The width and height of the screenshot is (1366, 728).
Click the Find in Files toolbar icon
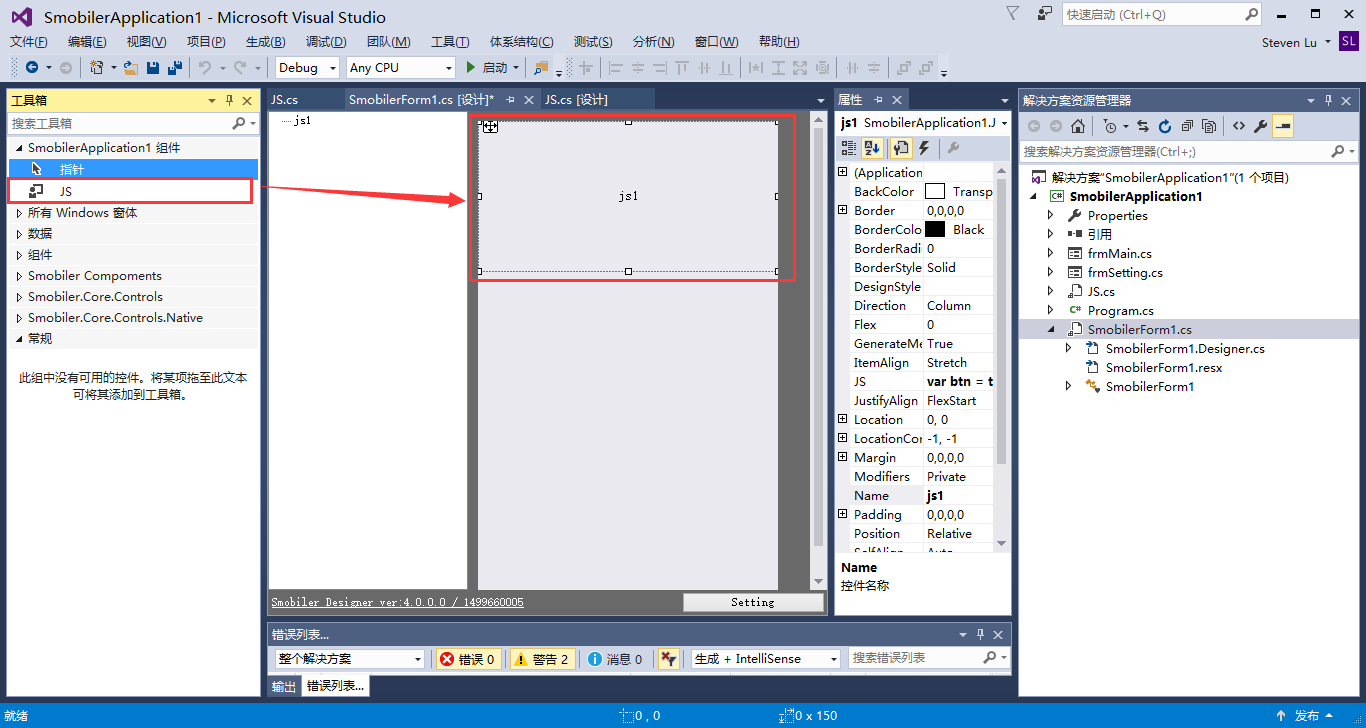(x=540, y=68)
